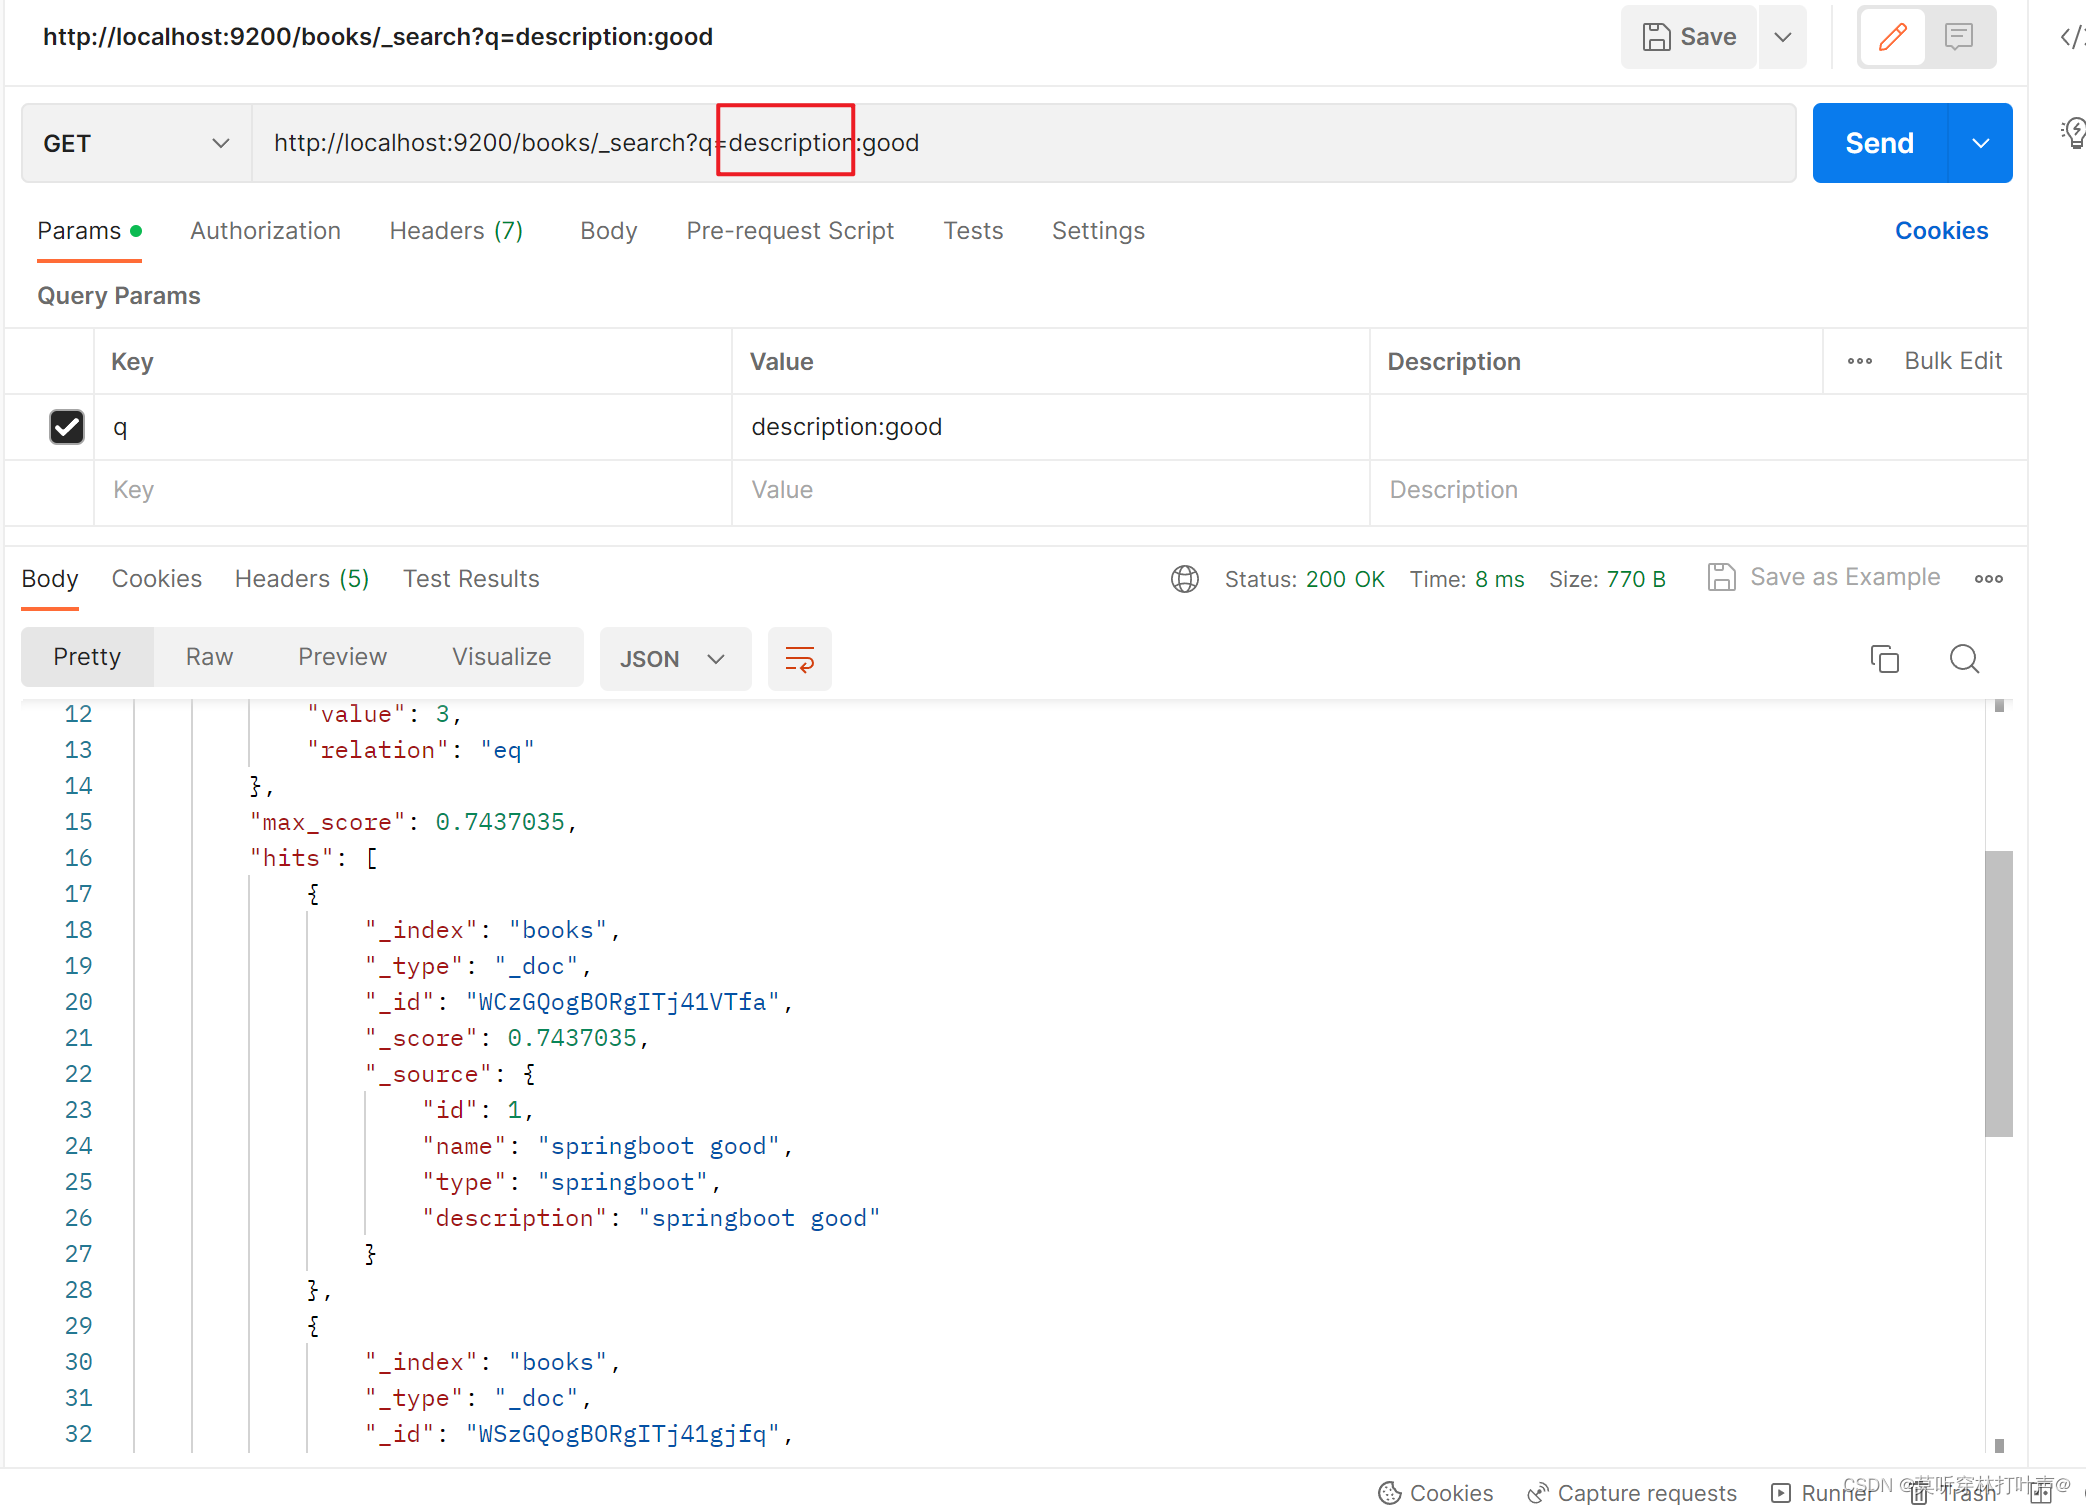Click the search response magnifier icon

(1964, 659)
